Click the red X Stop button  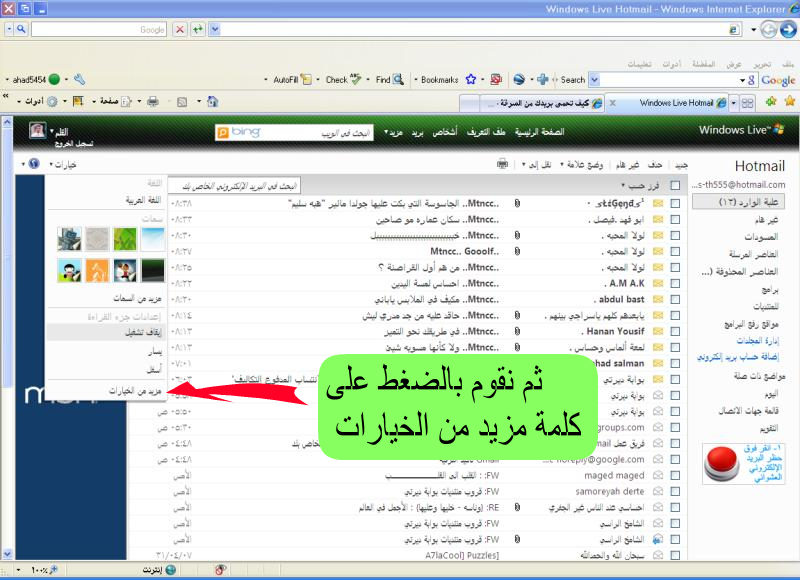tap(180, 29)
